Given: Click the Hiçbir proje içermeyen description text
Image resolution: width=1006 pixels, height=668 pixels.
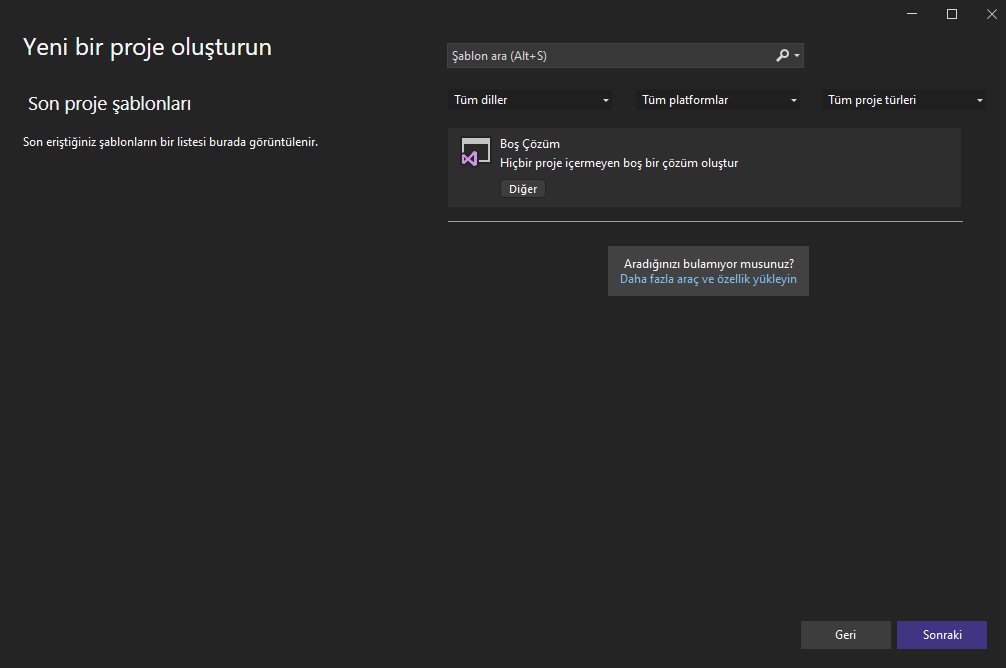Looking at the screenshot, I should coord(619,163).
